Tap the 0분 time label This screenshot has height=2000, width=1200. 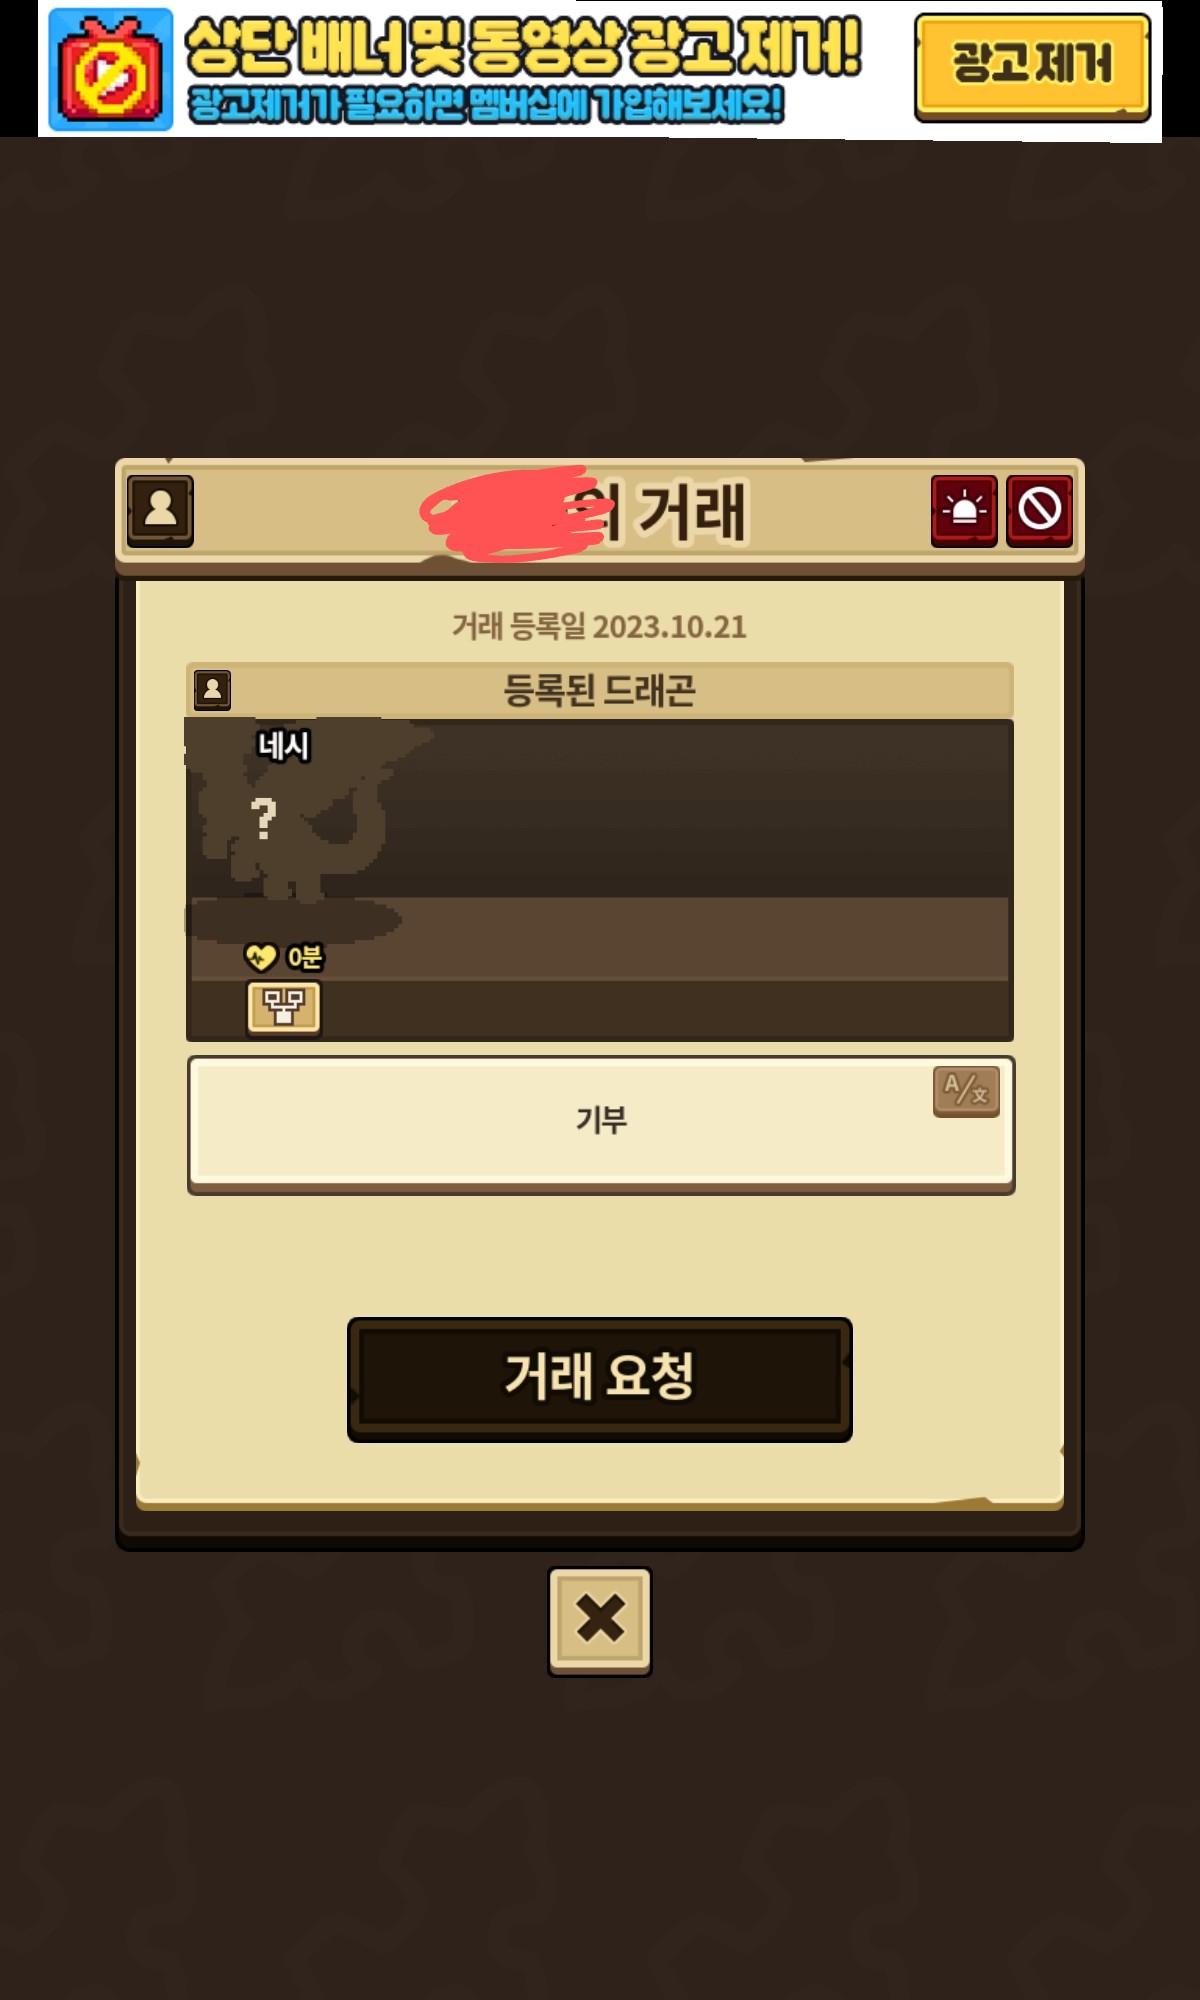pyautogui.click(x=305, y=958)
